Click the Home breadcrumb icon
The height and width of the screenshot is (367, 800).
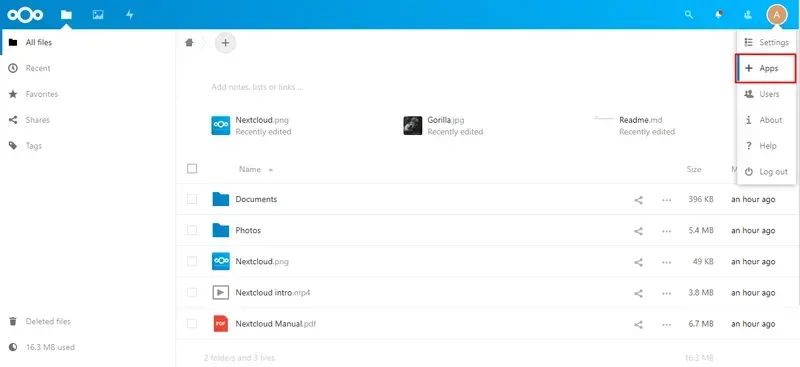coord(189,43)
